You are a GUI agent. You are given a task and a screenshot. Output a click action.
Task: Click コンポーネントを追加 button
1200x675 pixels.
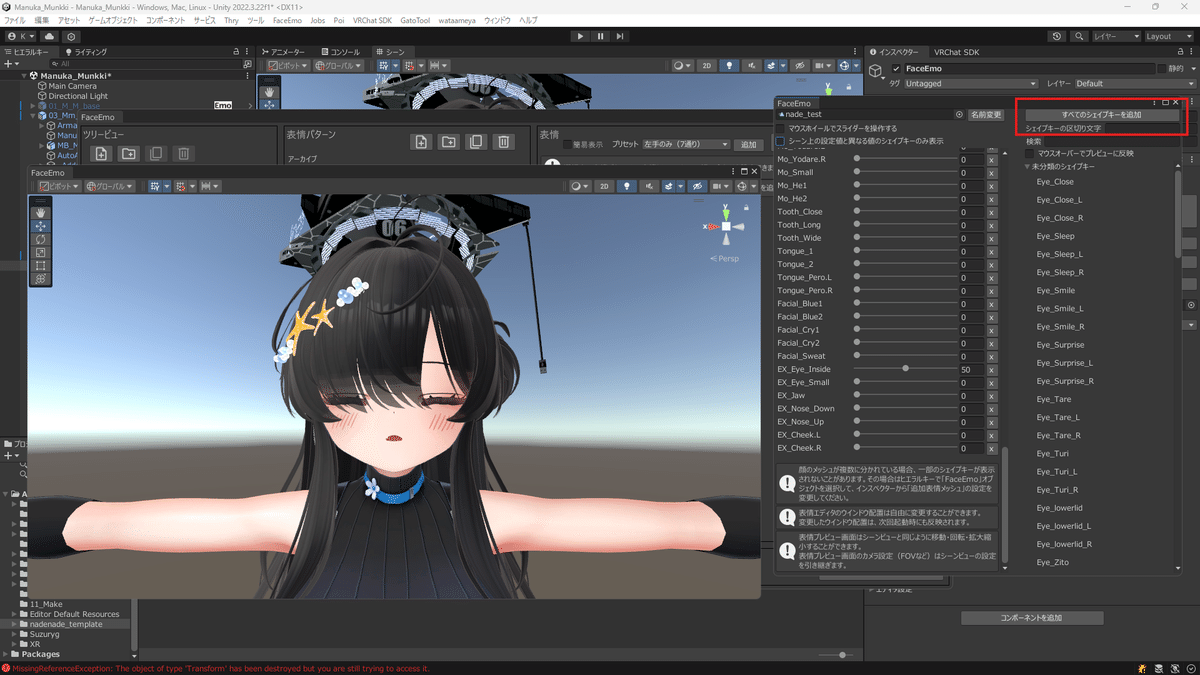[x=1032, y=618]
